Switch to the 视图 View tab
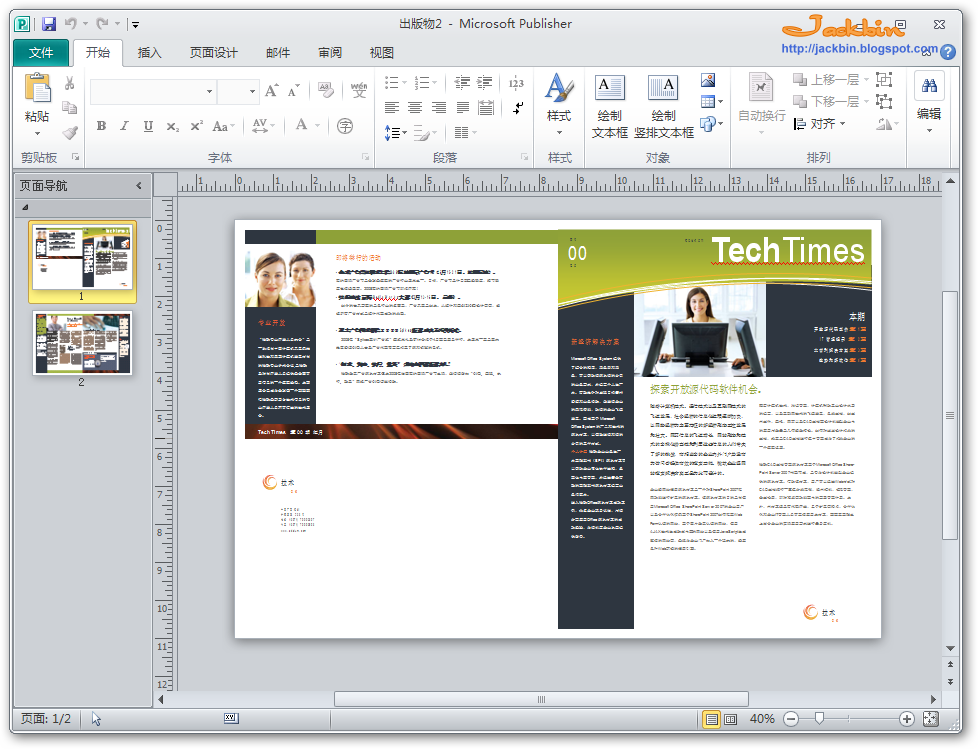This screenshot has width=978, height=749. [x=381, y=53]
